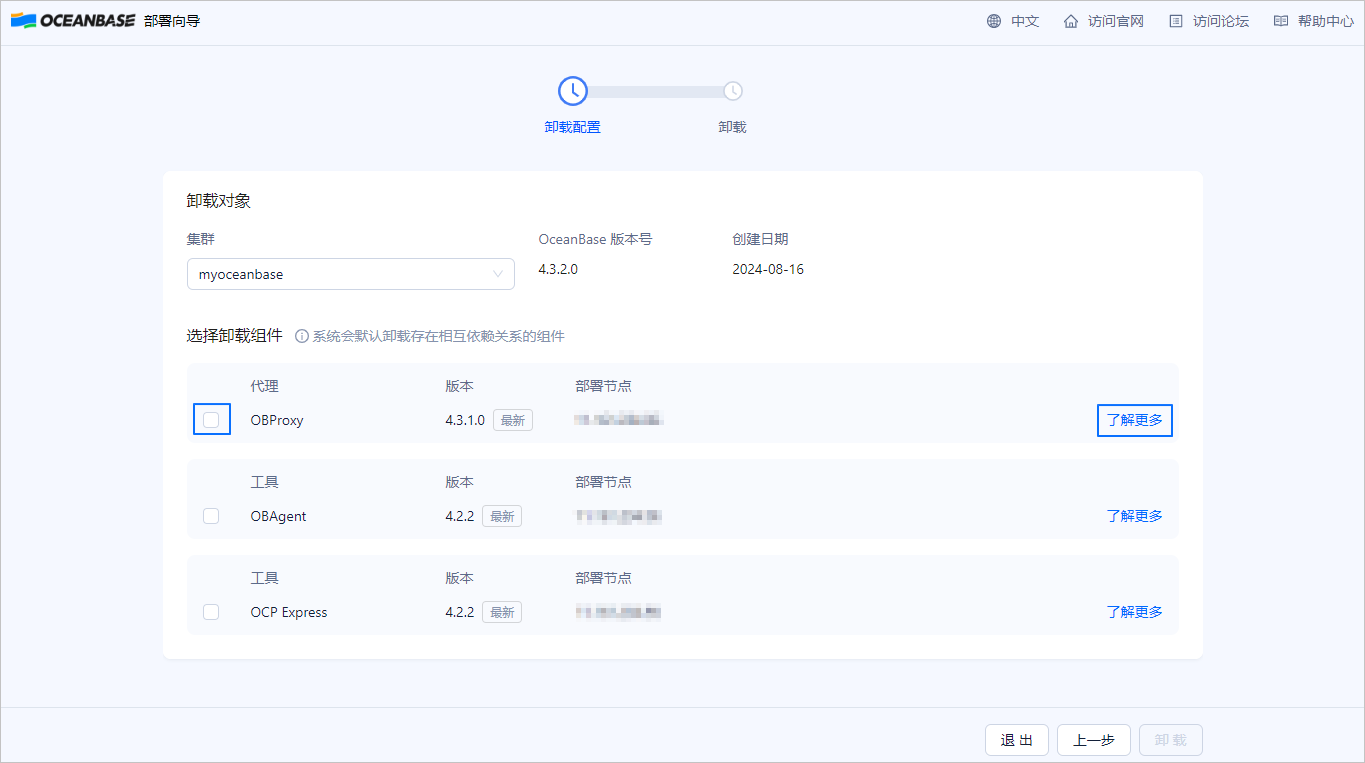
Task: Click the 退出 button
Action: (1017, 740)
